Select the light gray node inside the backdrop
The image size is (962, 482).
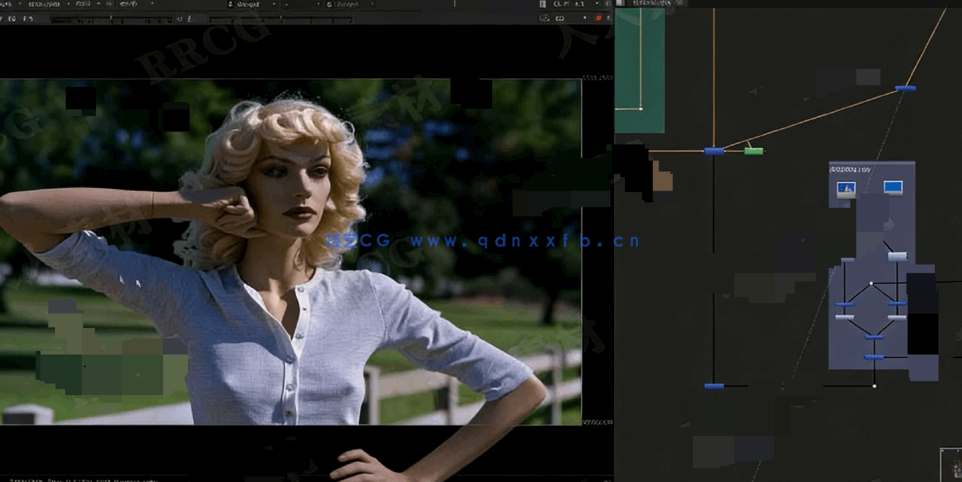pos(897,256)
